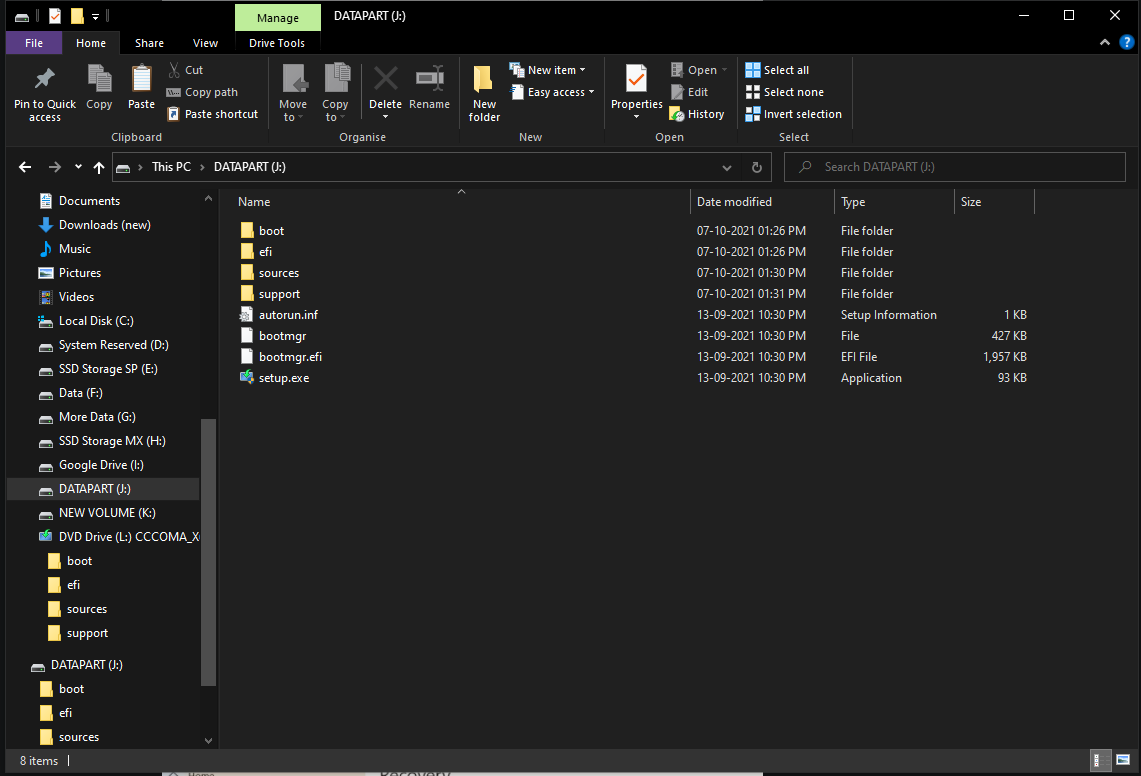
Task: Switch to the Drive Tools tab
Action: click(x=277, y=43)
